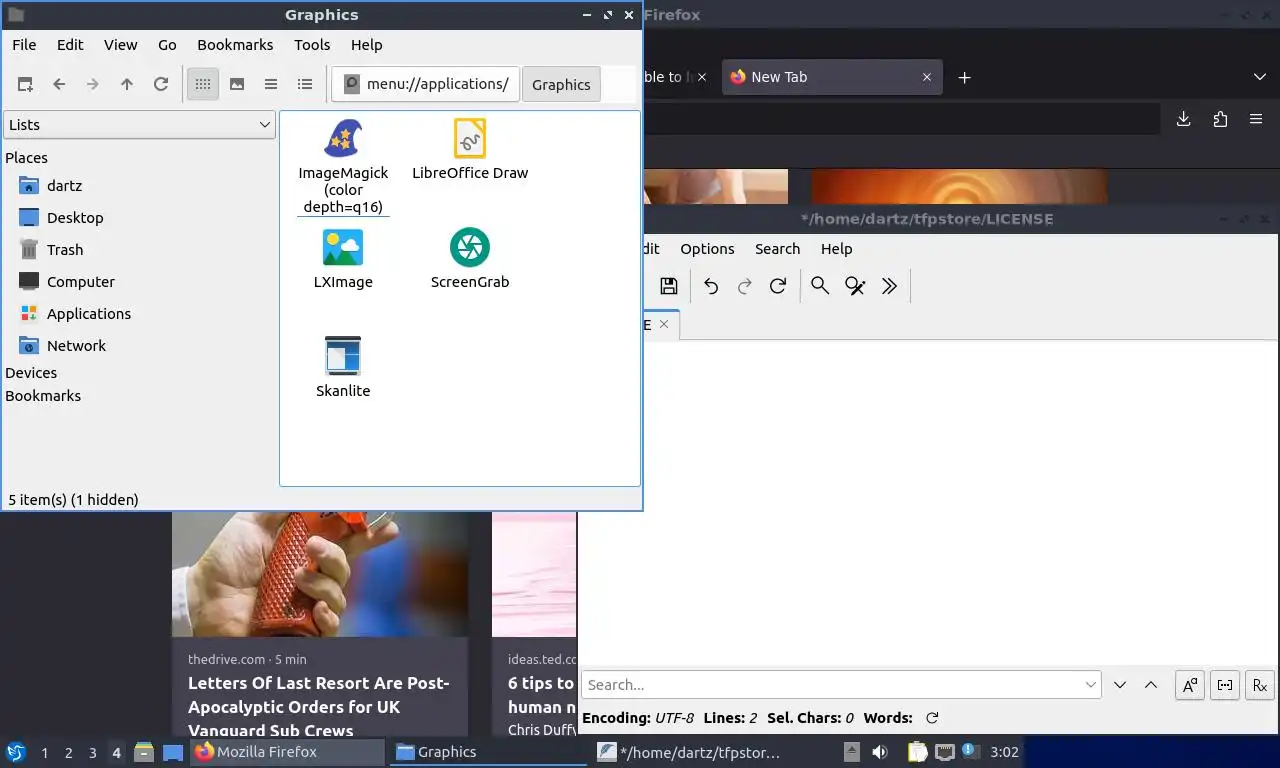
Task: Undo the last edit in text editor
Action: coord(711,286)
